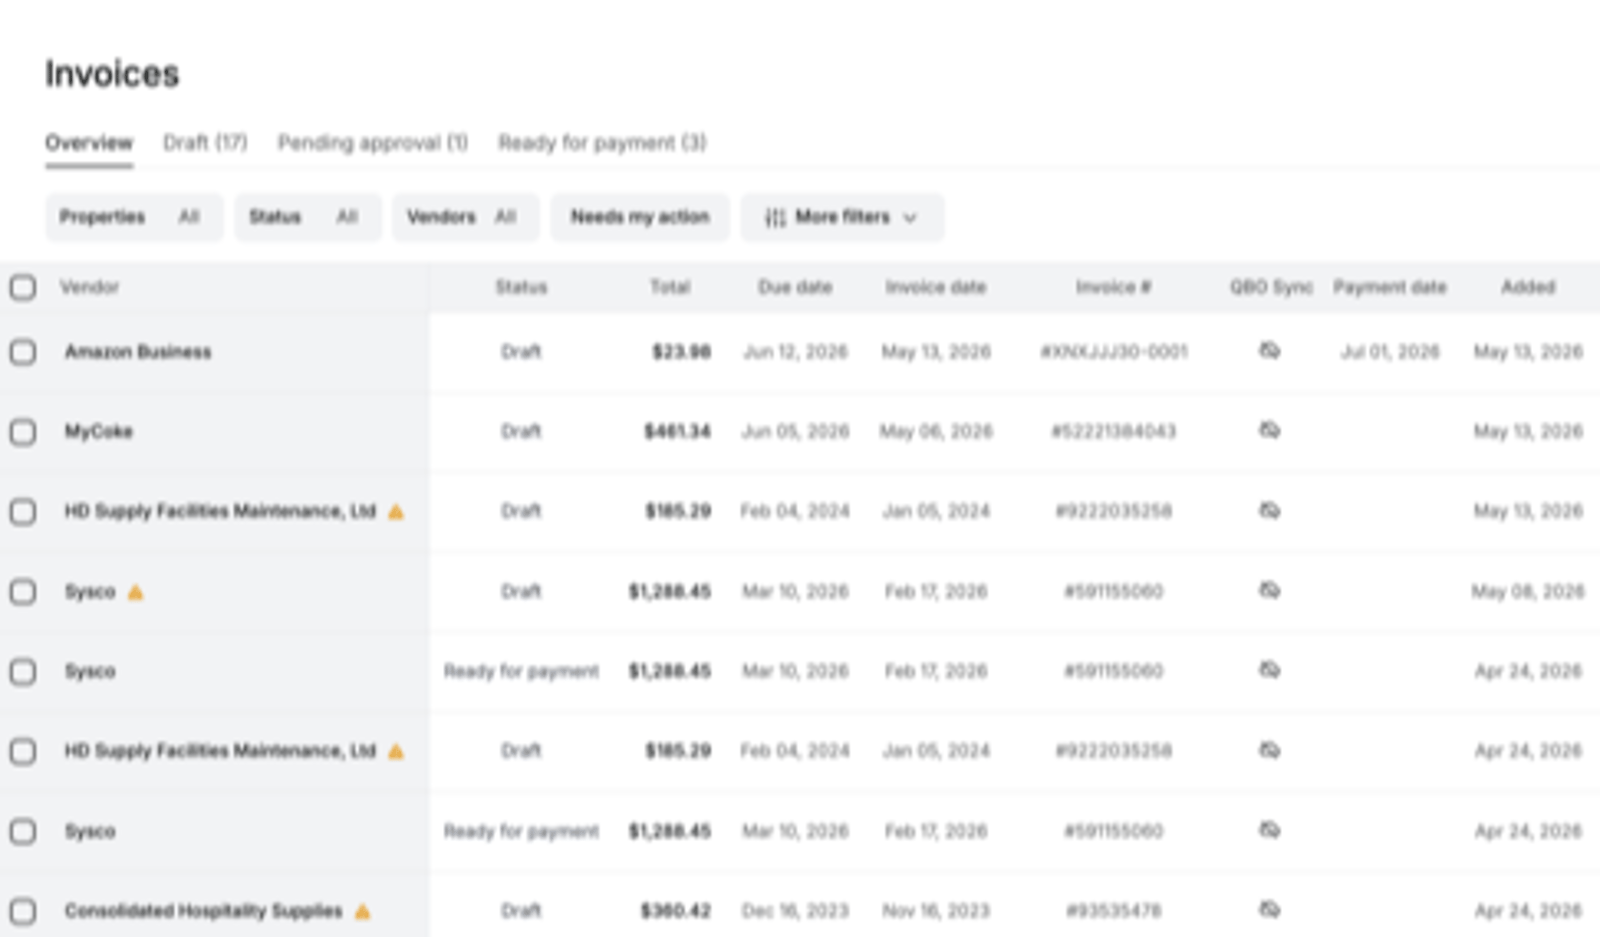Click invoice number #XNXJJJ30-0001

(x=1114, y=352)
